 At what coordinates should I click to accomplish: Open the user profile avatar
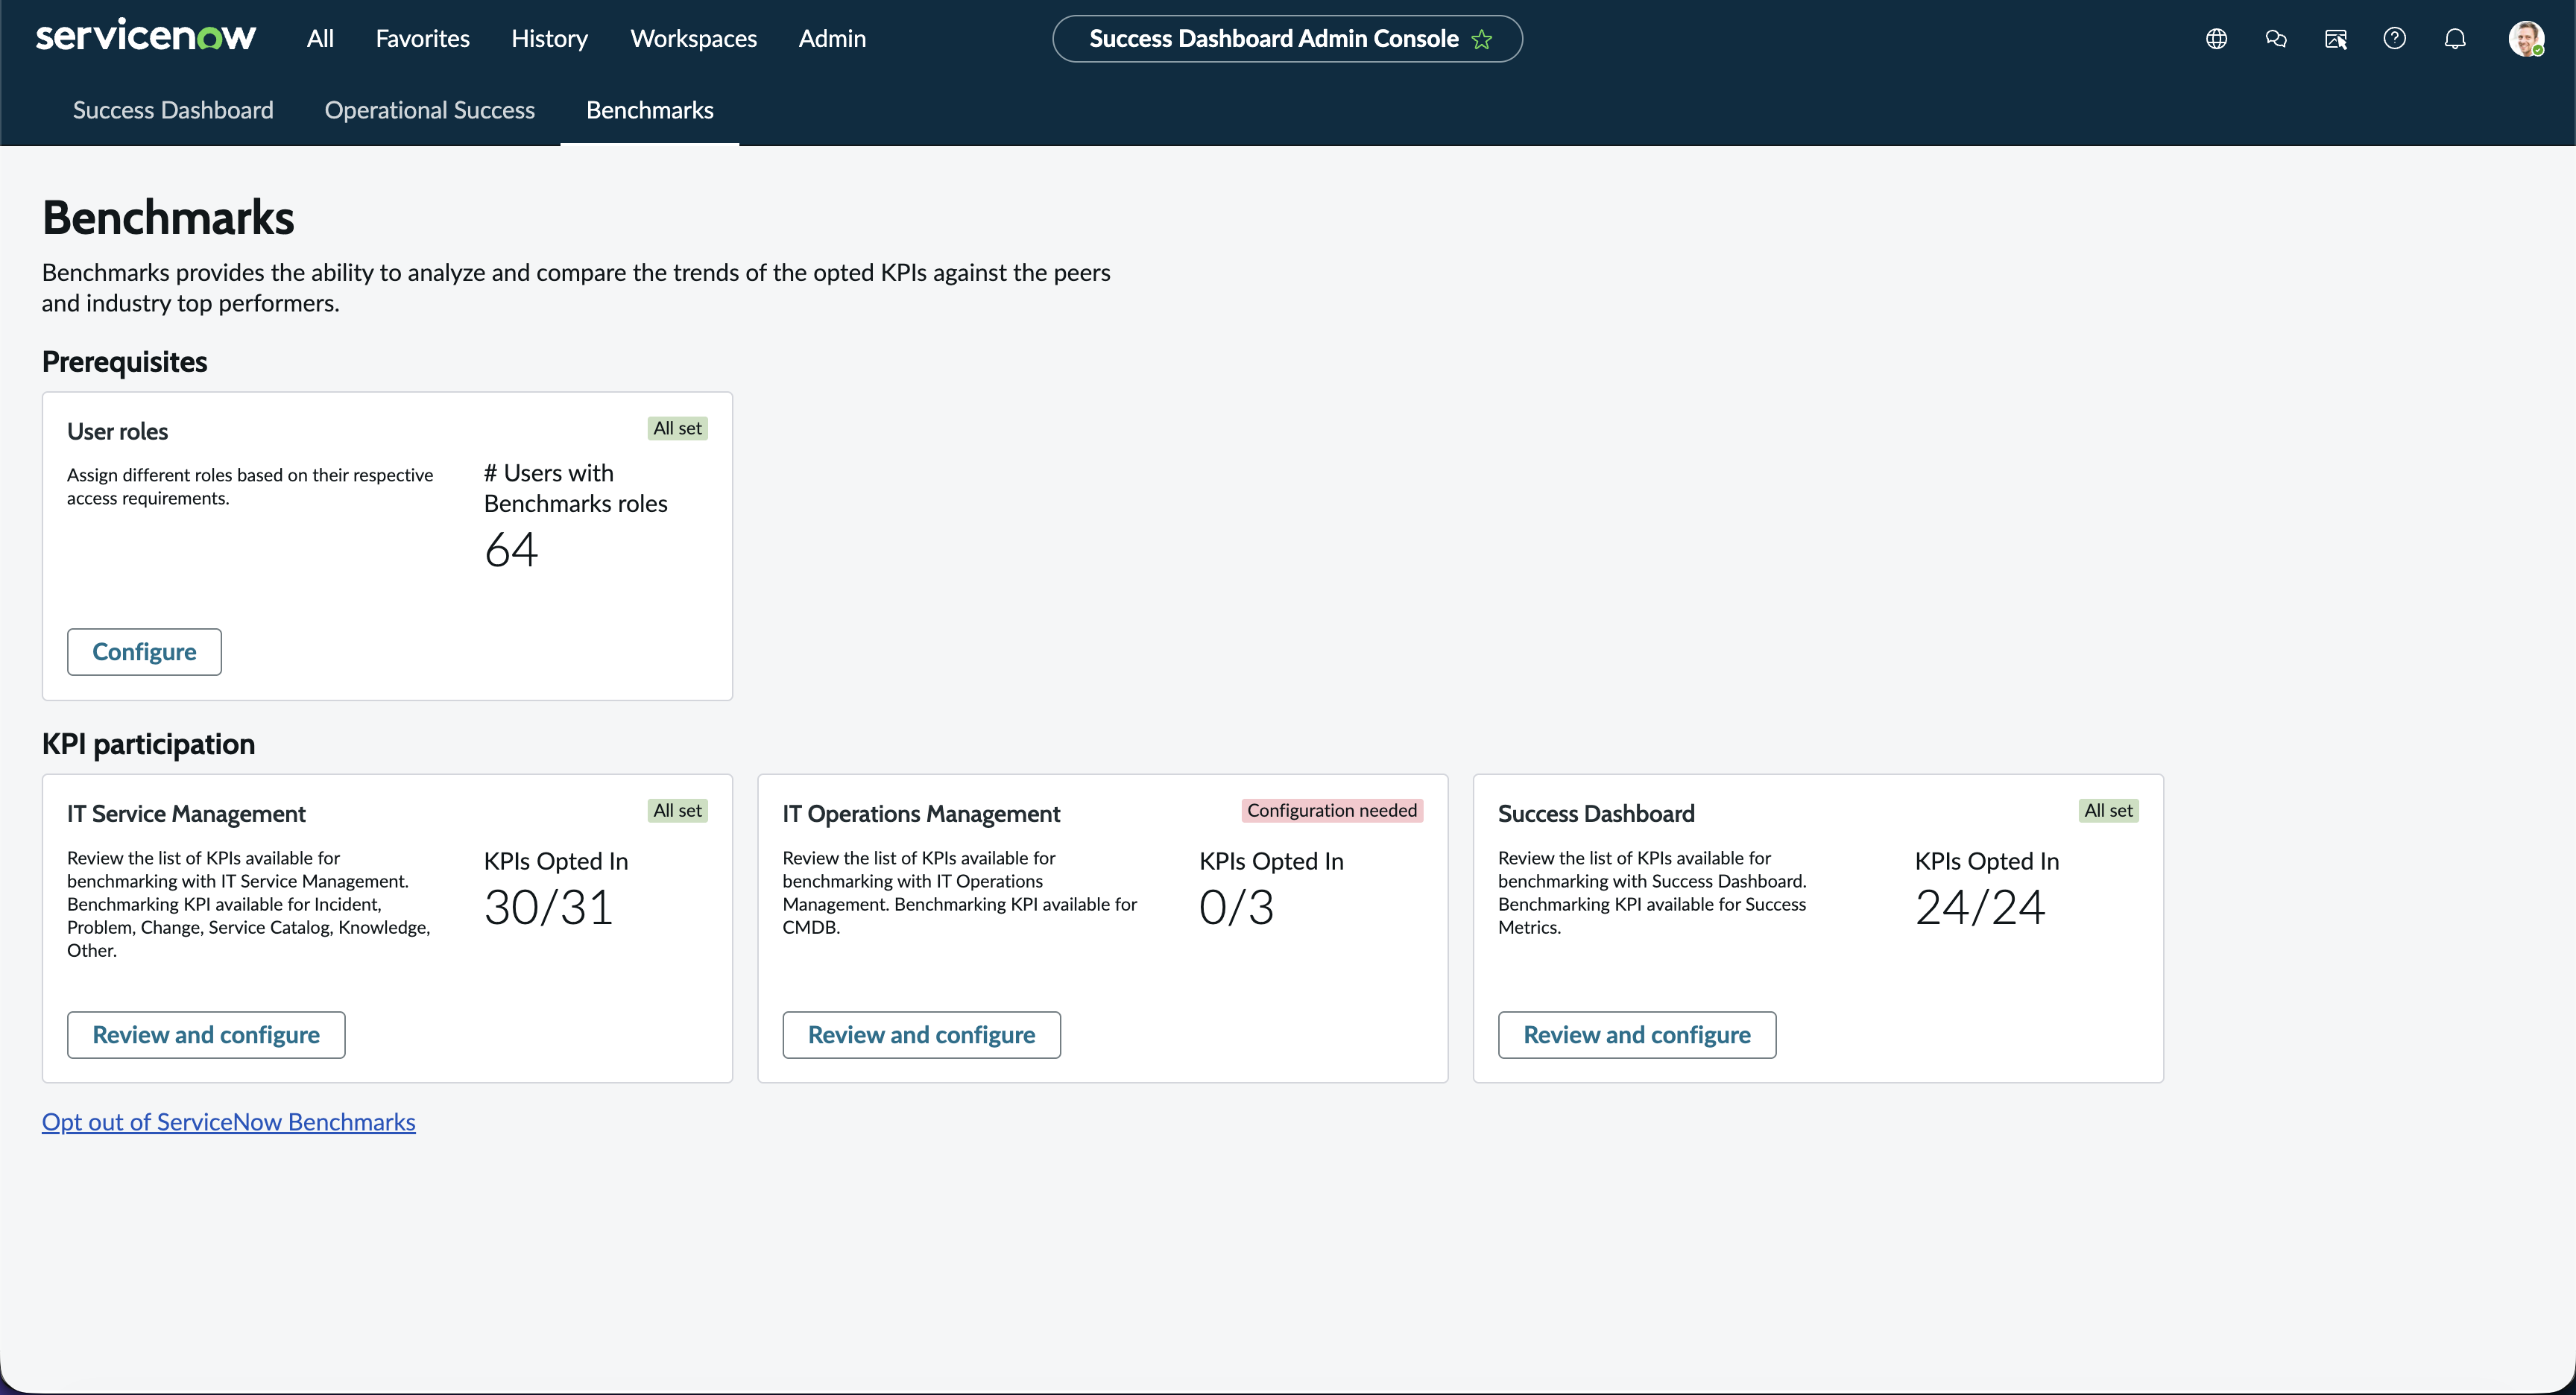(x=2526, y=39)
